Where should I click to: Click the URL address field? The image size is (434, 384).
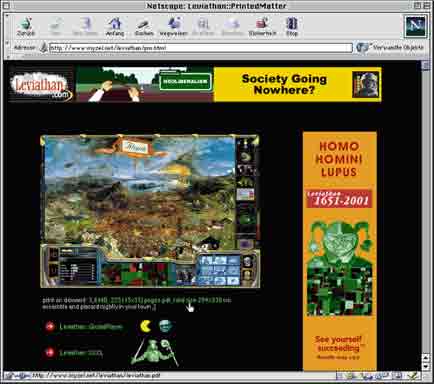(201, 48)
